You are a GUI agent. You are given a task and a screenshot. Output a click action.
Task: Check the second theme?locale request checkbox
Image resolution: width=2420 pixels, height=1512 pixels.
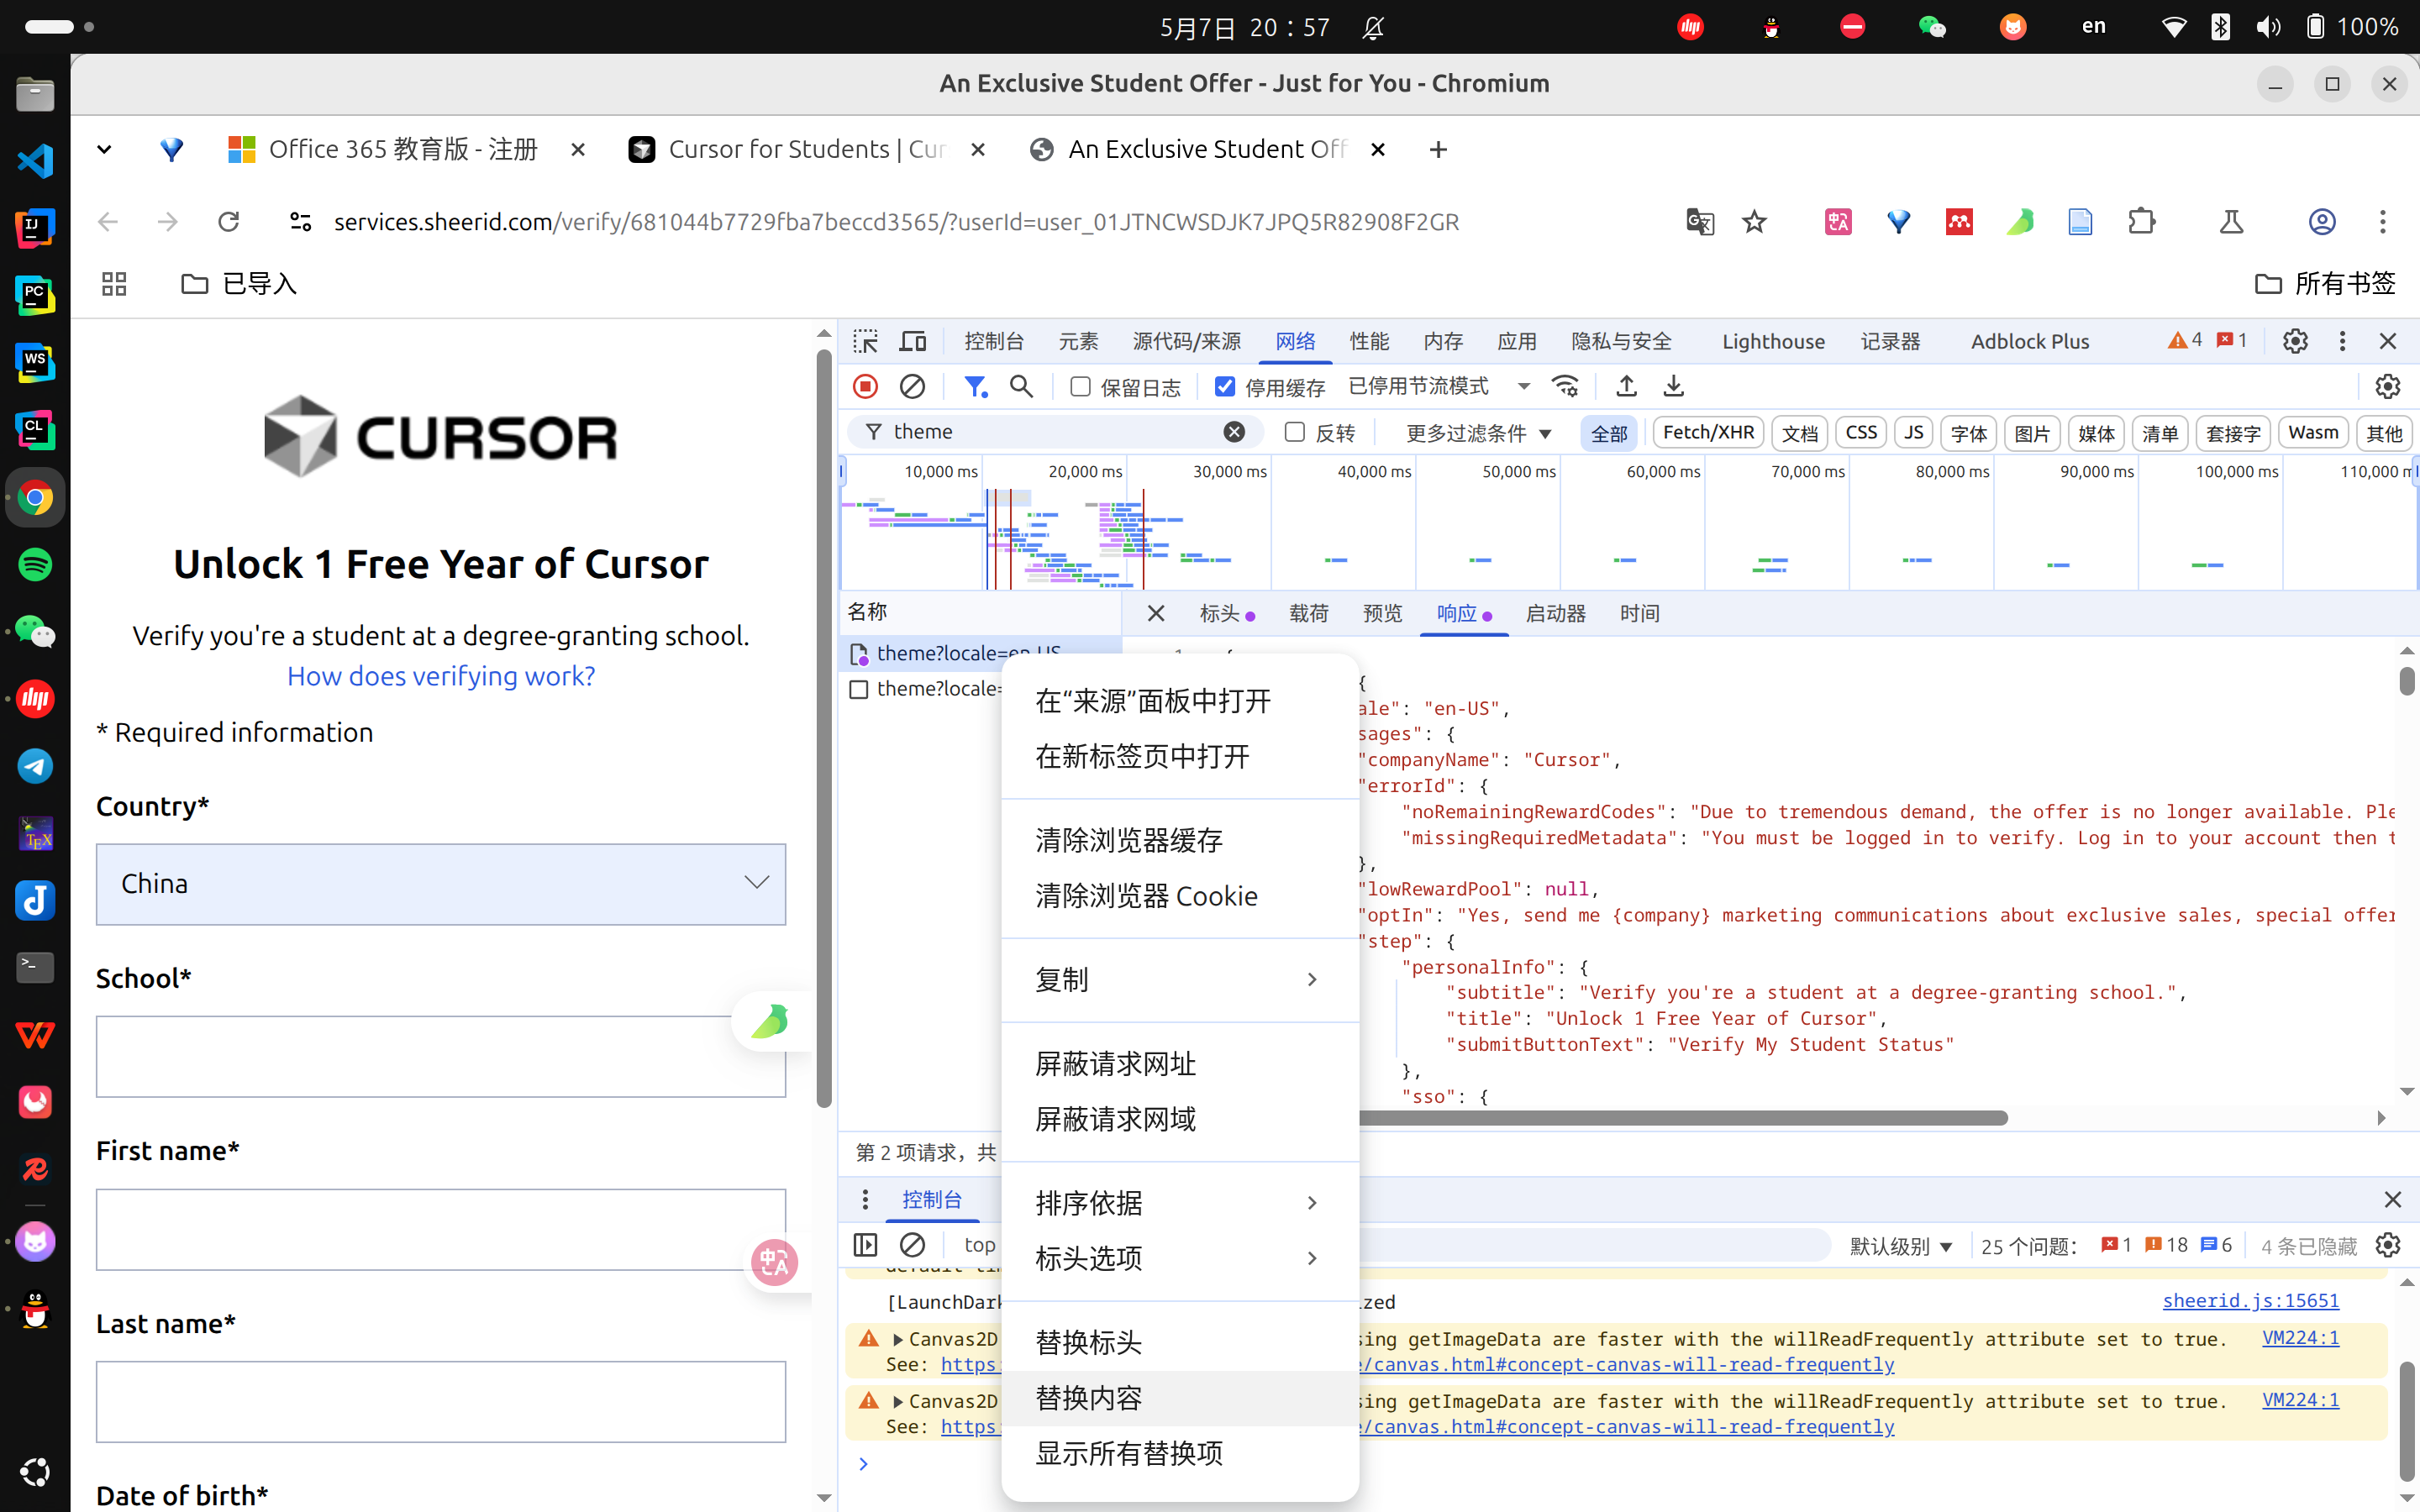(858, 689)
